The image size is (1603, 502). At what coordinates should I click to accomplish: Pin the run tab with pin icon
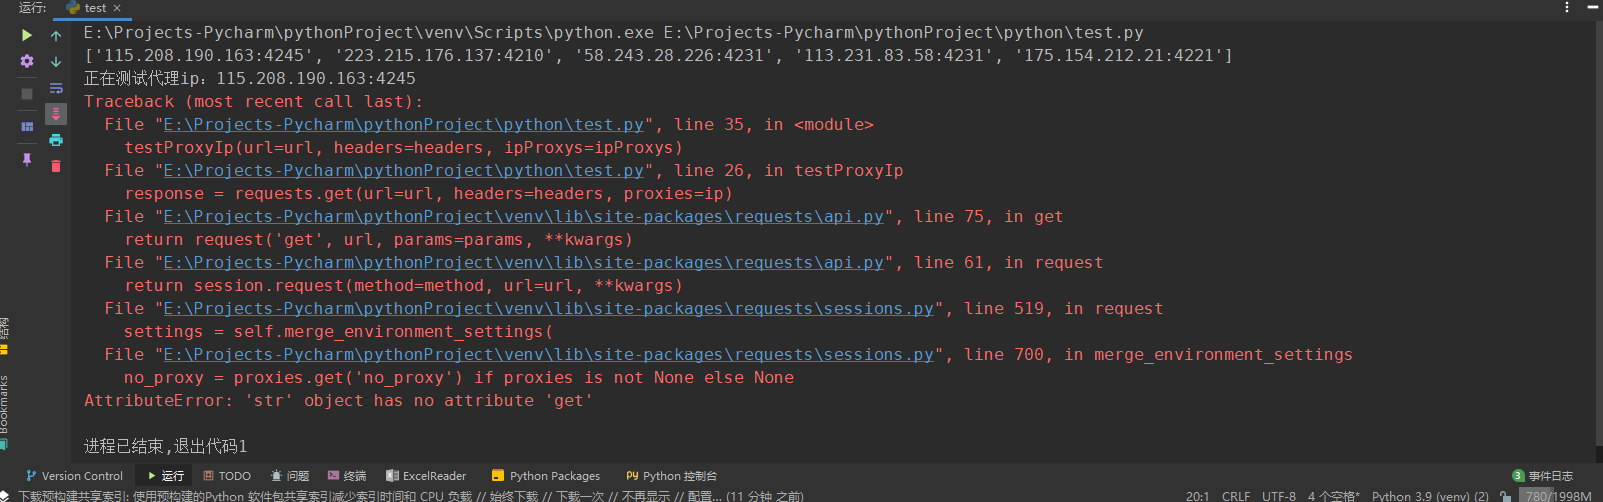point(27,160)
